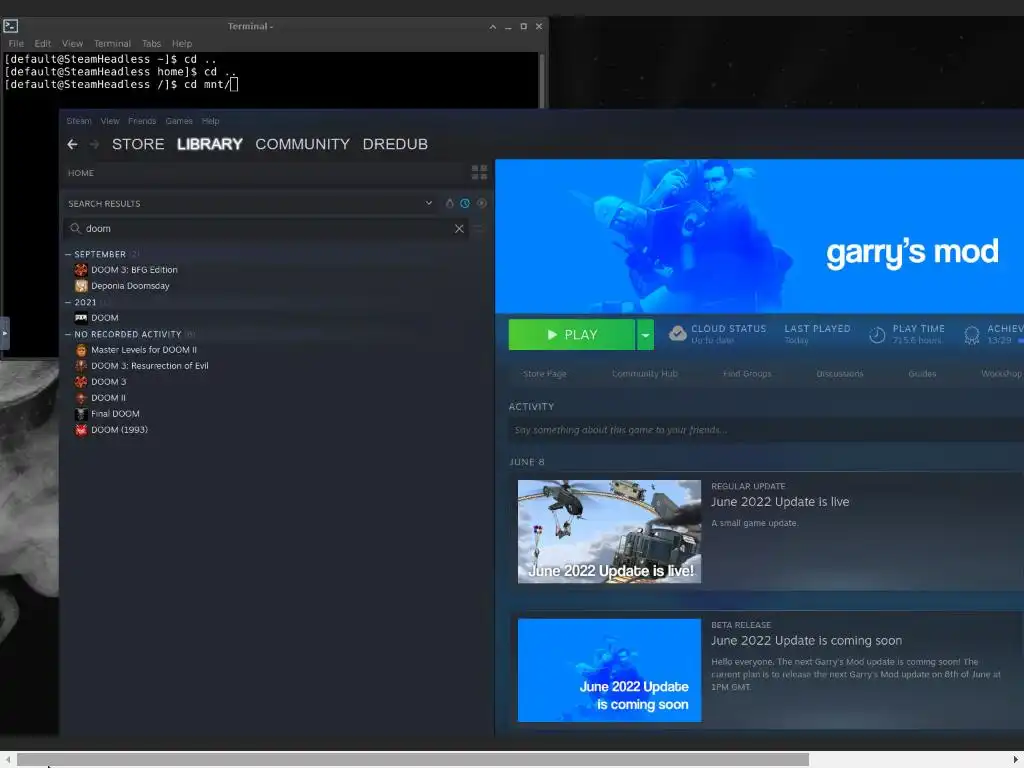This screenshot has width=1024, height=768.
Task: Open the dropdown arrow beside PLAY
Action: tap(645, 335)
